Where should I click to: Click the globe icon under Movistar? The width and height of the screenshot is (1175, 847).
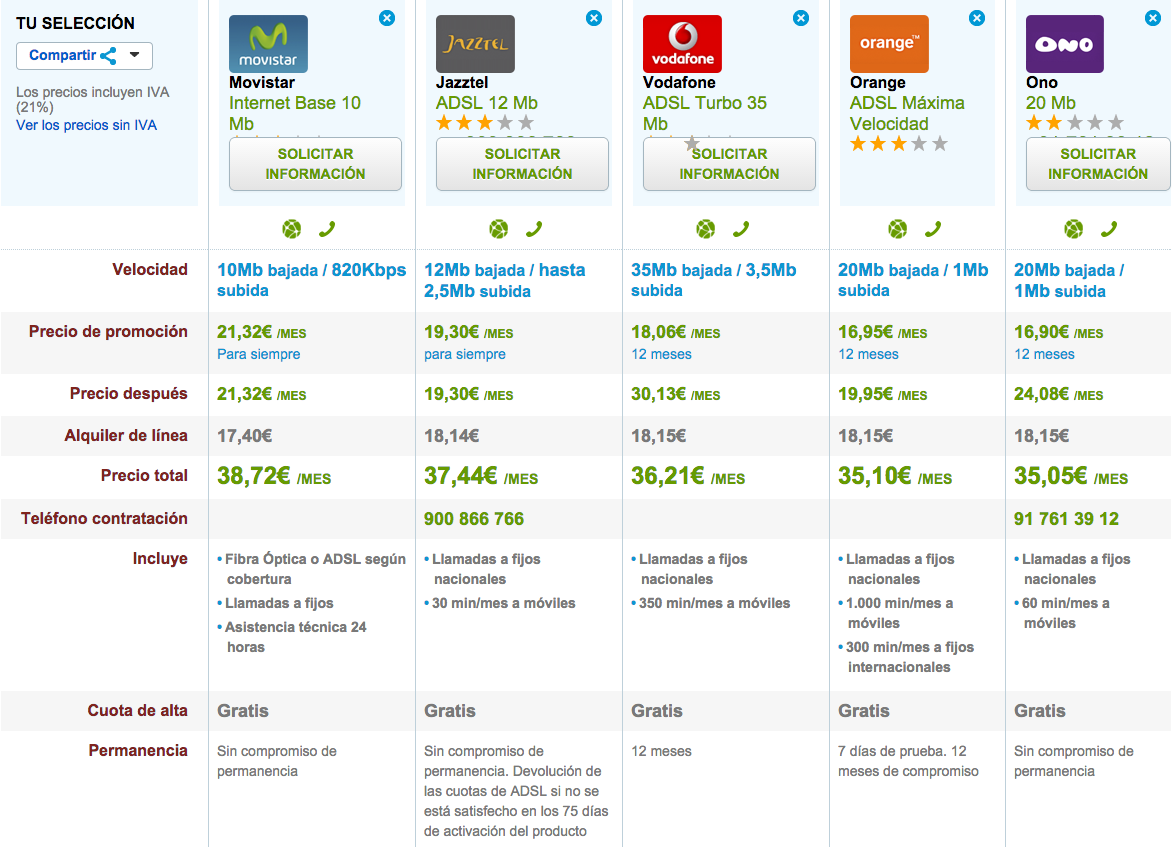[x=292, y=229]
